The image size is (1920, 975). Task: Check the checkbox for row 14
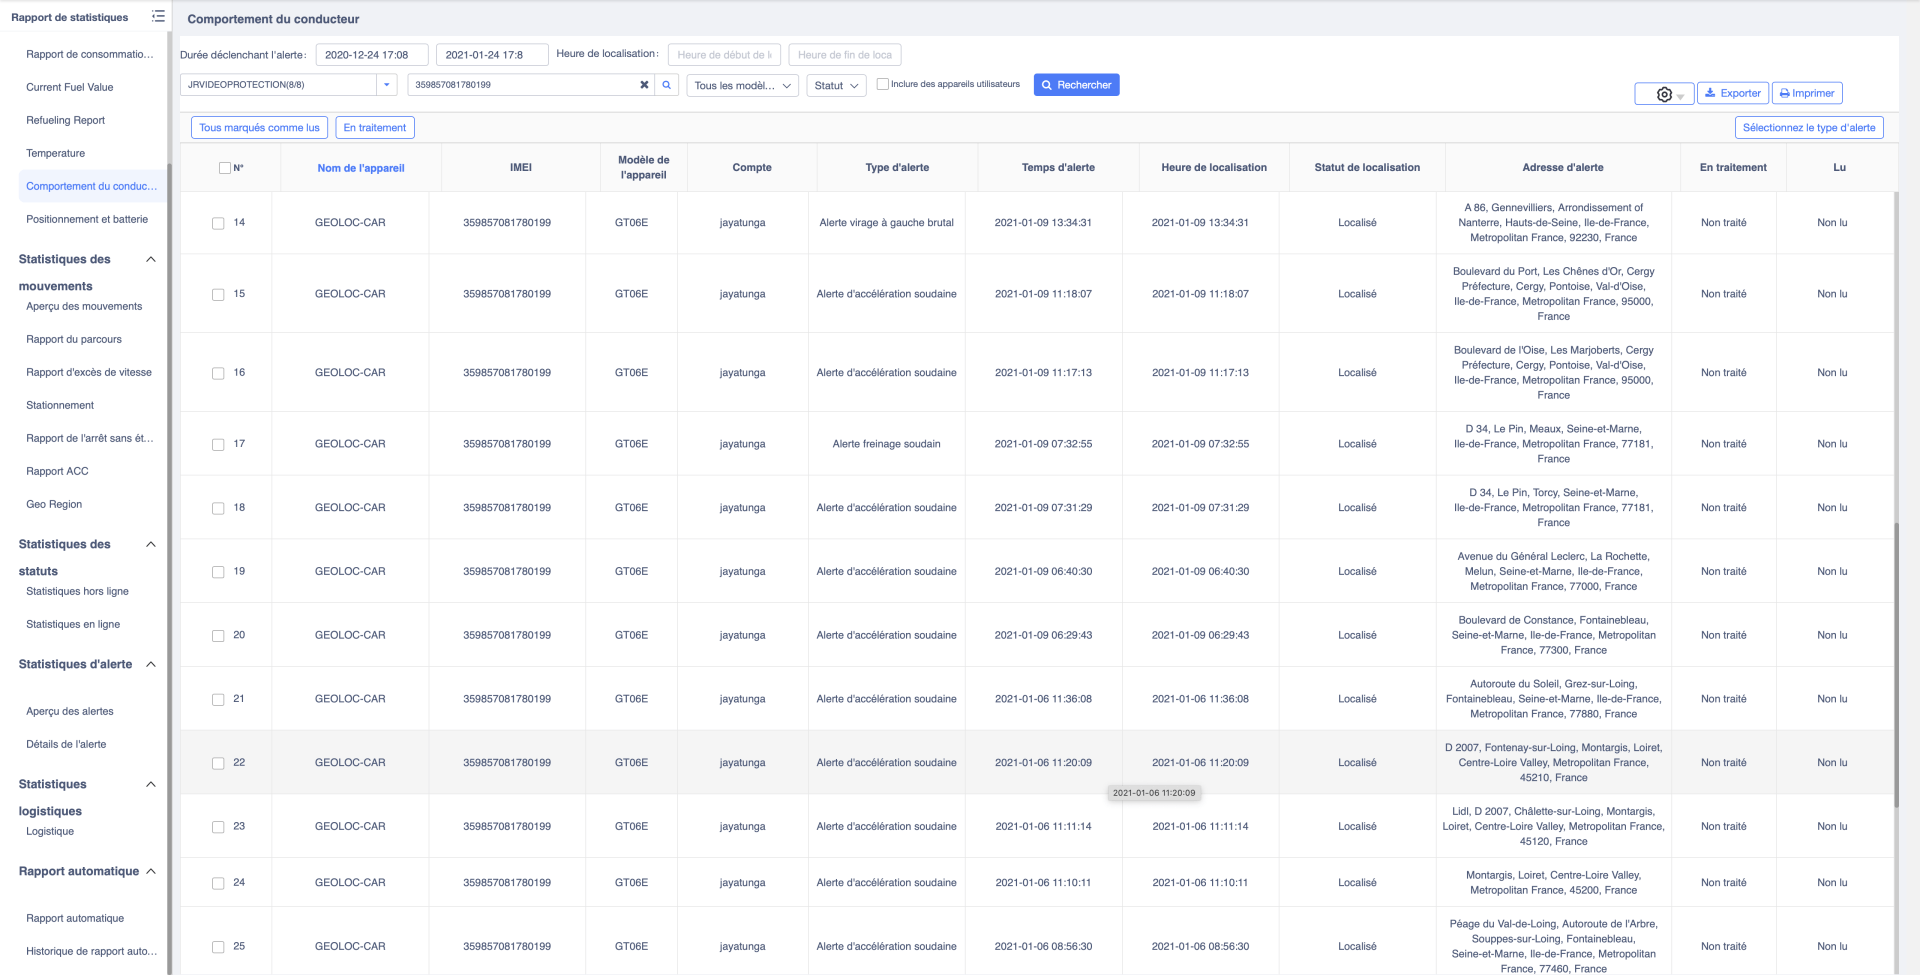coord(218,223)
